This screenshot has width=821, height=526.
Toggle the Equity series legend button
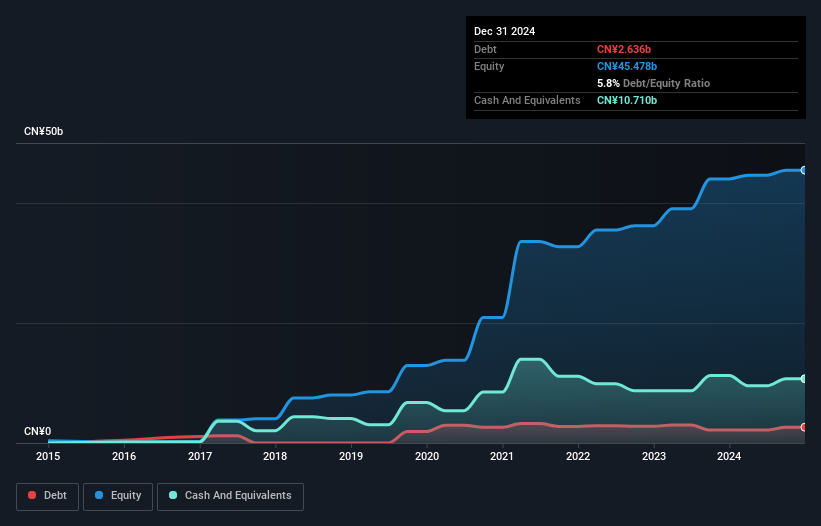pyautogui.click(x=118, y=496)
